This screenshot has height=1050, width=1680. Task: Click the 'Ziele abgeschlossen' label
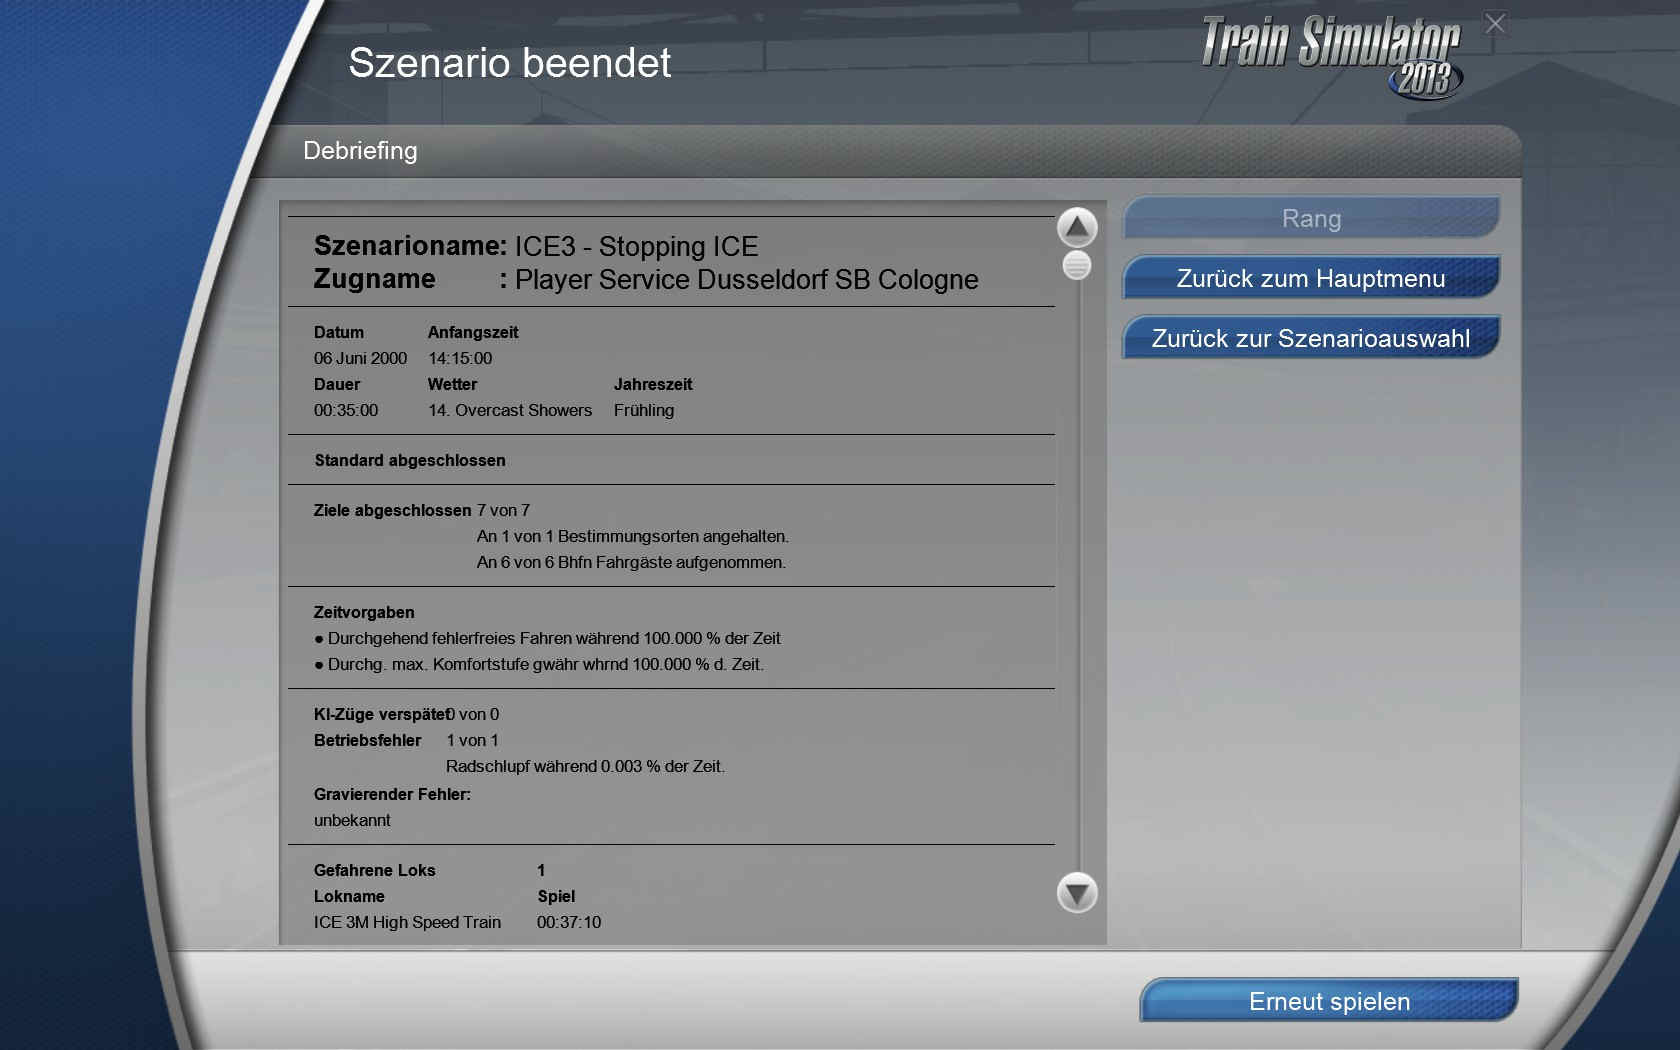[392, 510]
